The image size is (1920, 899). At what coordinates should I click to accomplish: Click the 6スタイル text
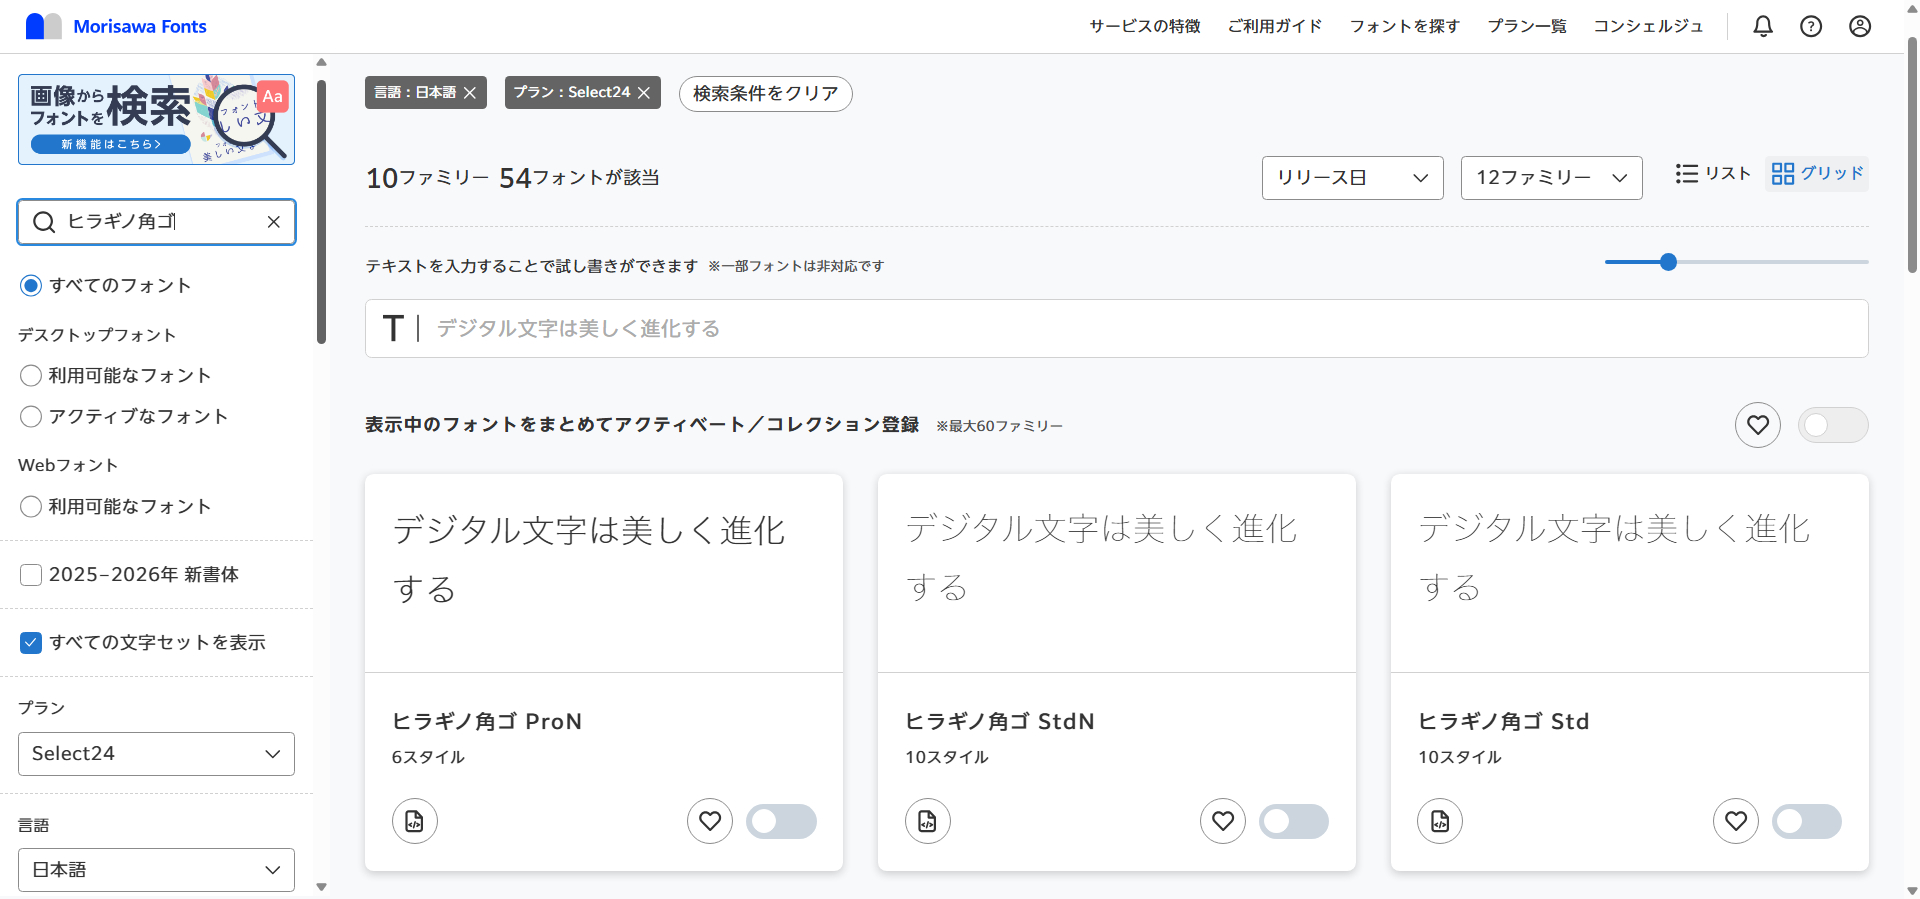(x=428, y=757)
